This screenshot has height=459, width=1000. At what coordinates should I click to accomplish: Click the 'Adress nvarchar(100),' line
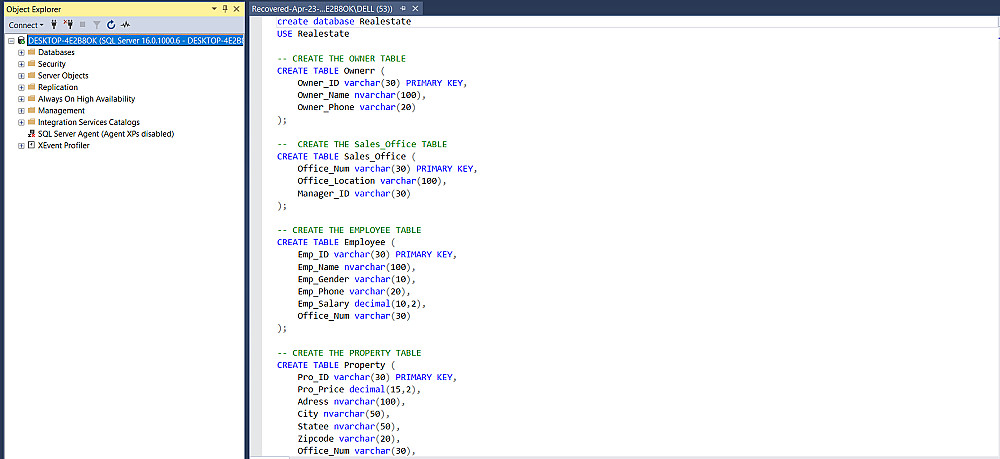pos(351,402)
